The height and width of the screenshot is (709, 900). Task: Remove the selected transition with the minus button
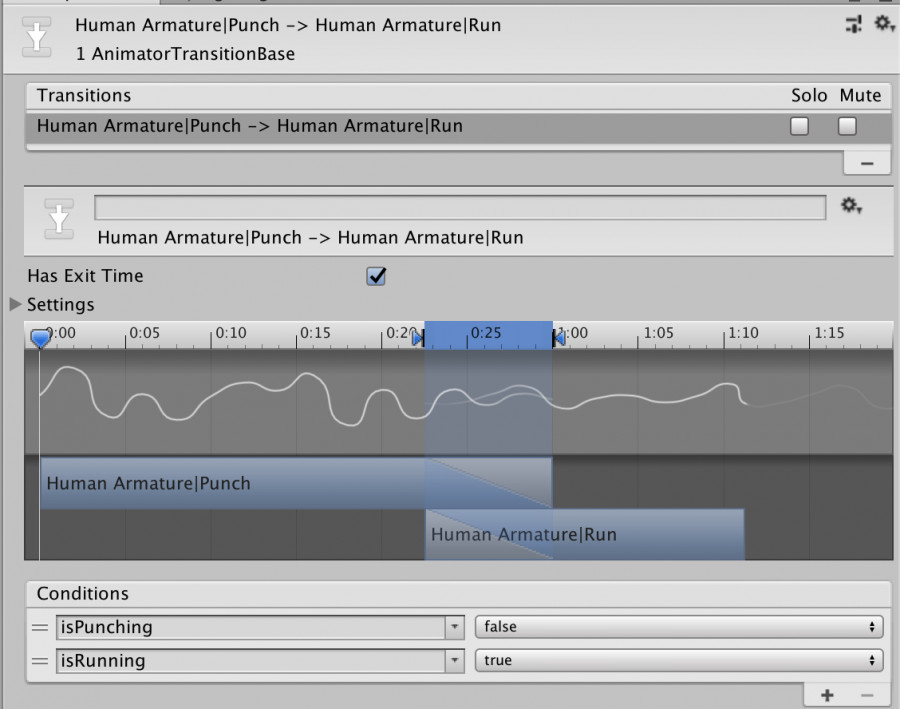tap(867, 164)
